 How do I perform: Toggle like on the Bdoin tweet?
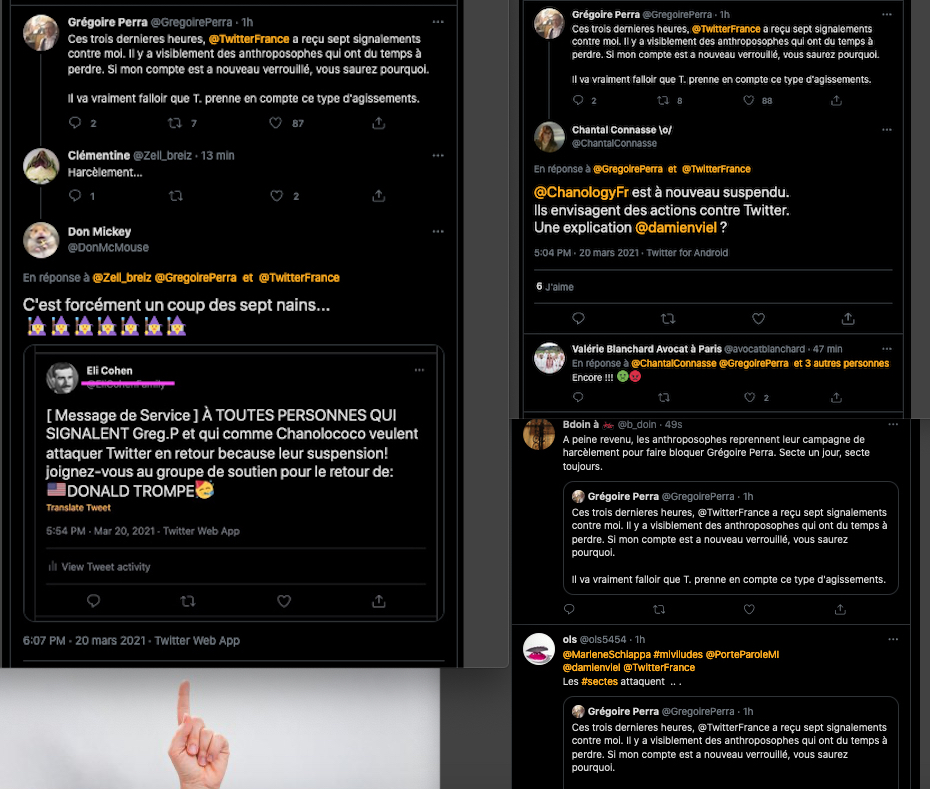tap(749, 609)
